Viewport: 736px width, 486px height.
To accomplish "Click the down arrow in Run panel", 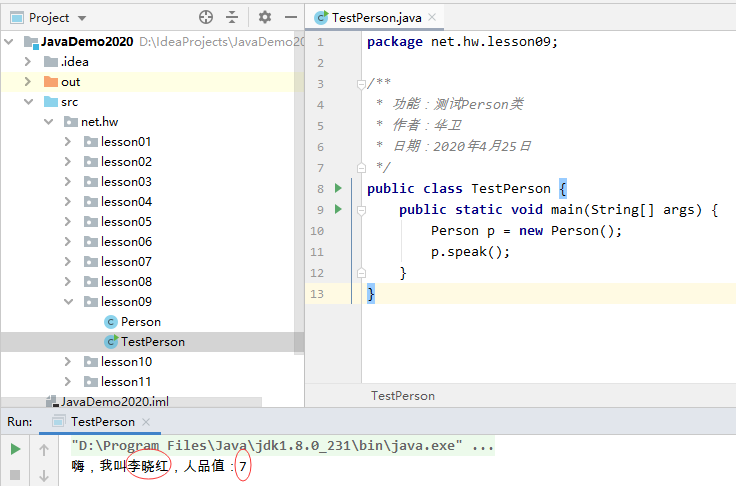I will (x=44, y=476).
